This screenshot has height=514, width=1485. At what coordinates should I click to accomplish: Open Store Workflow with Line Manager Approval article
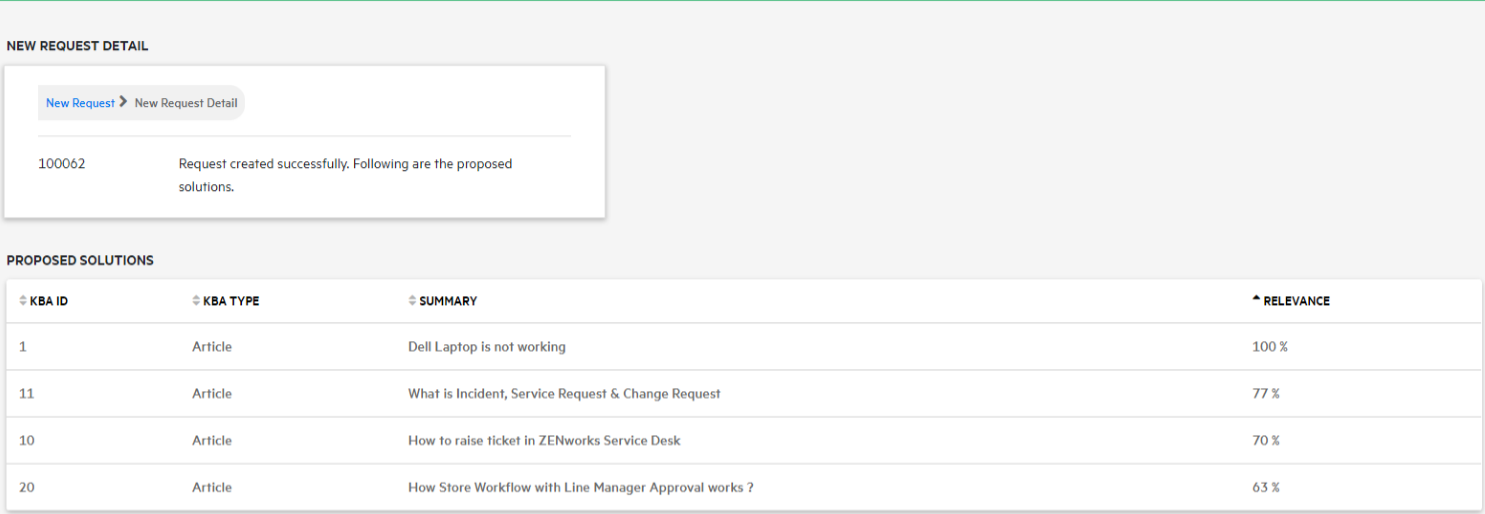(x=580, y=488)
